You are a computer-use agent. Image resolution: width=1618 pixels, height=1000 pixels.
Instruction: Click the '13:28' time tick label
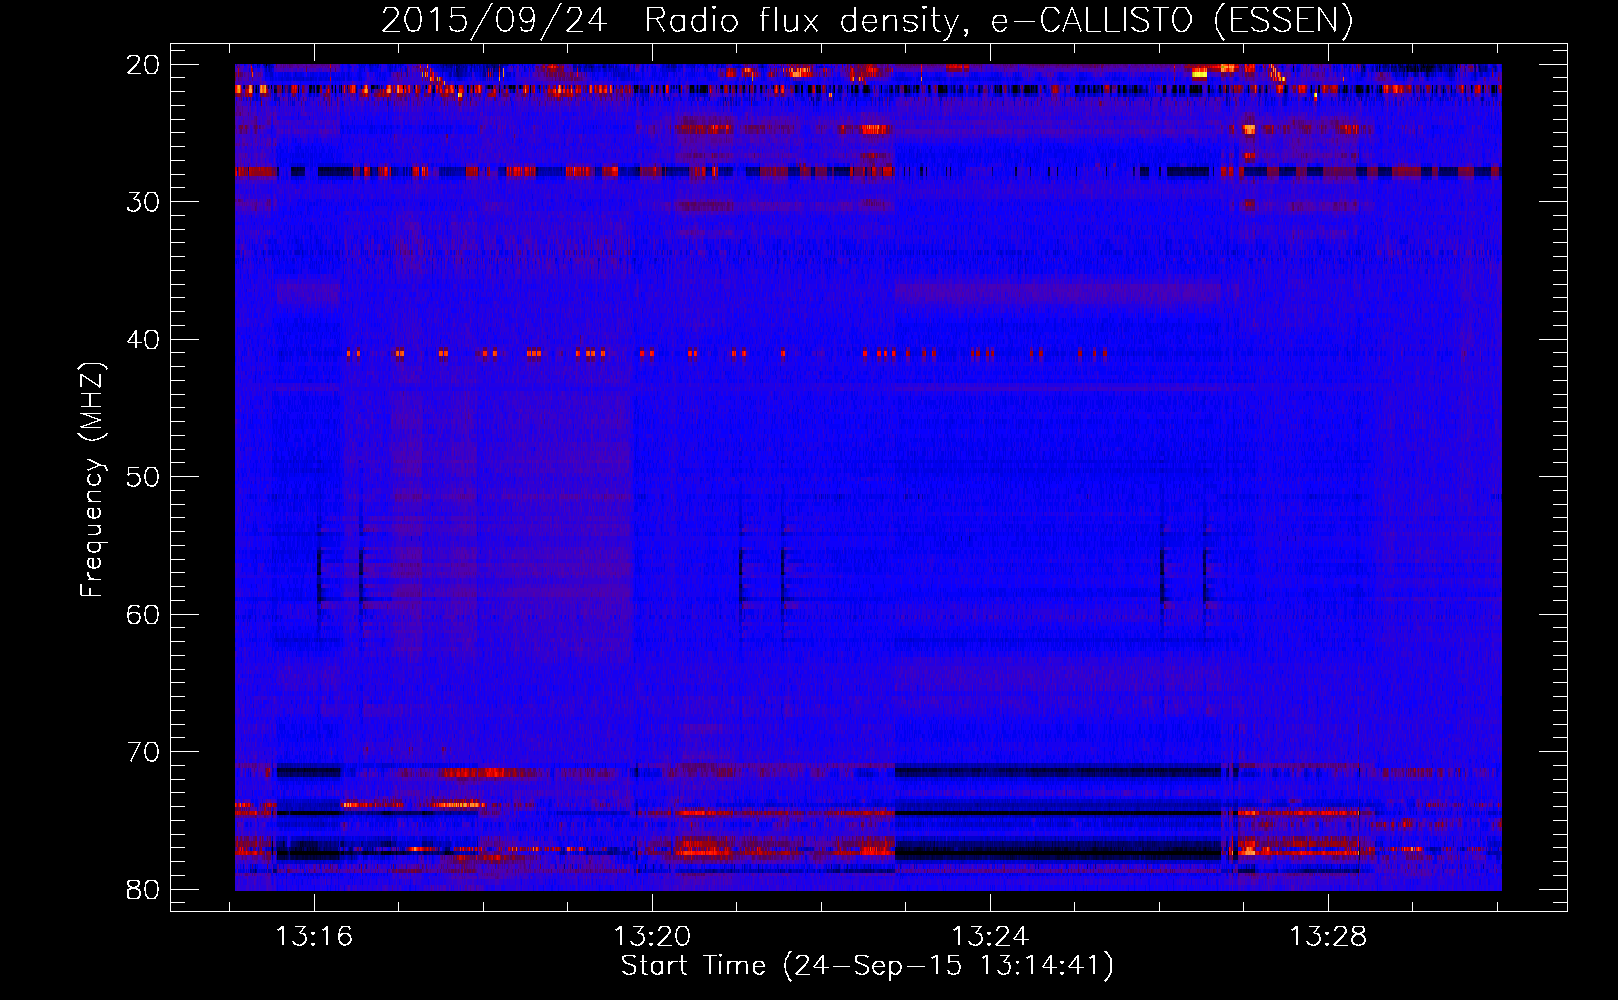pyautogui.click(x=1328, y=937)
